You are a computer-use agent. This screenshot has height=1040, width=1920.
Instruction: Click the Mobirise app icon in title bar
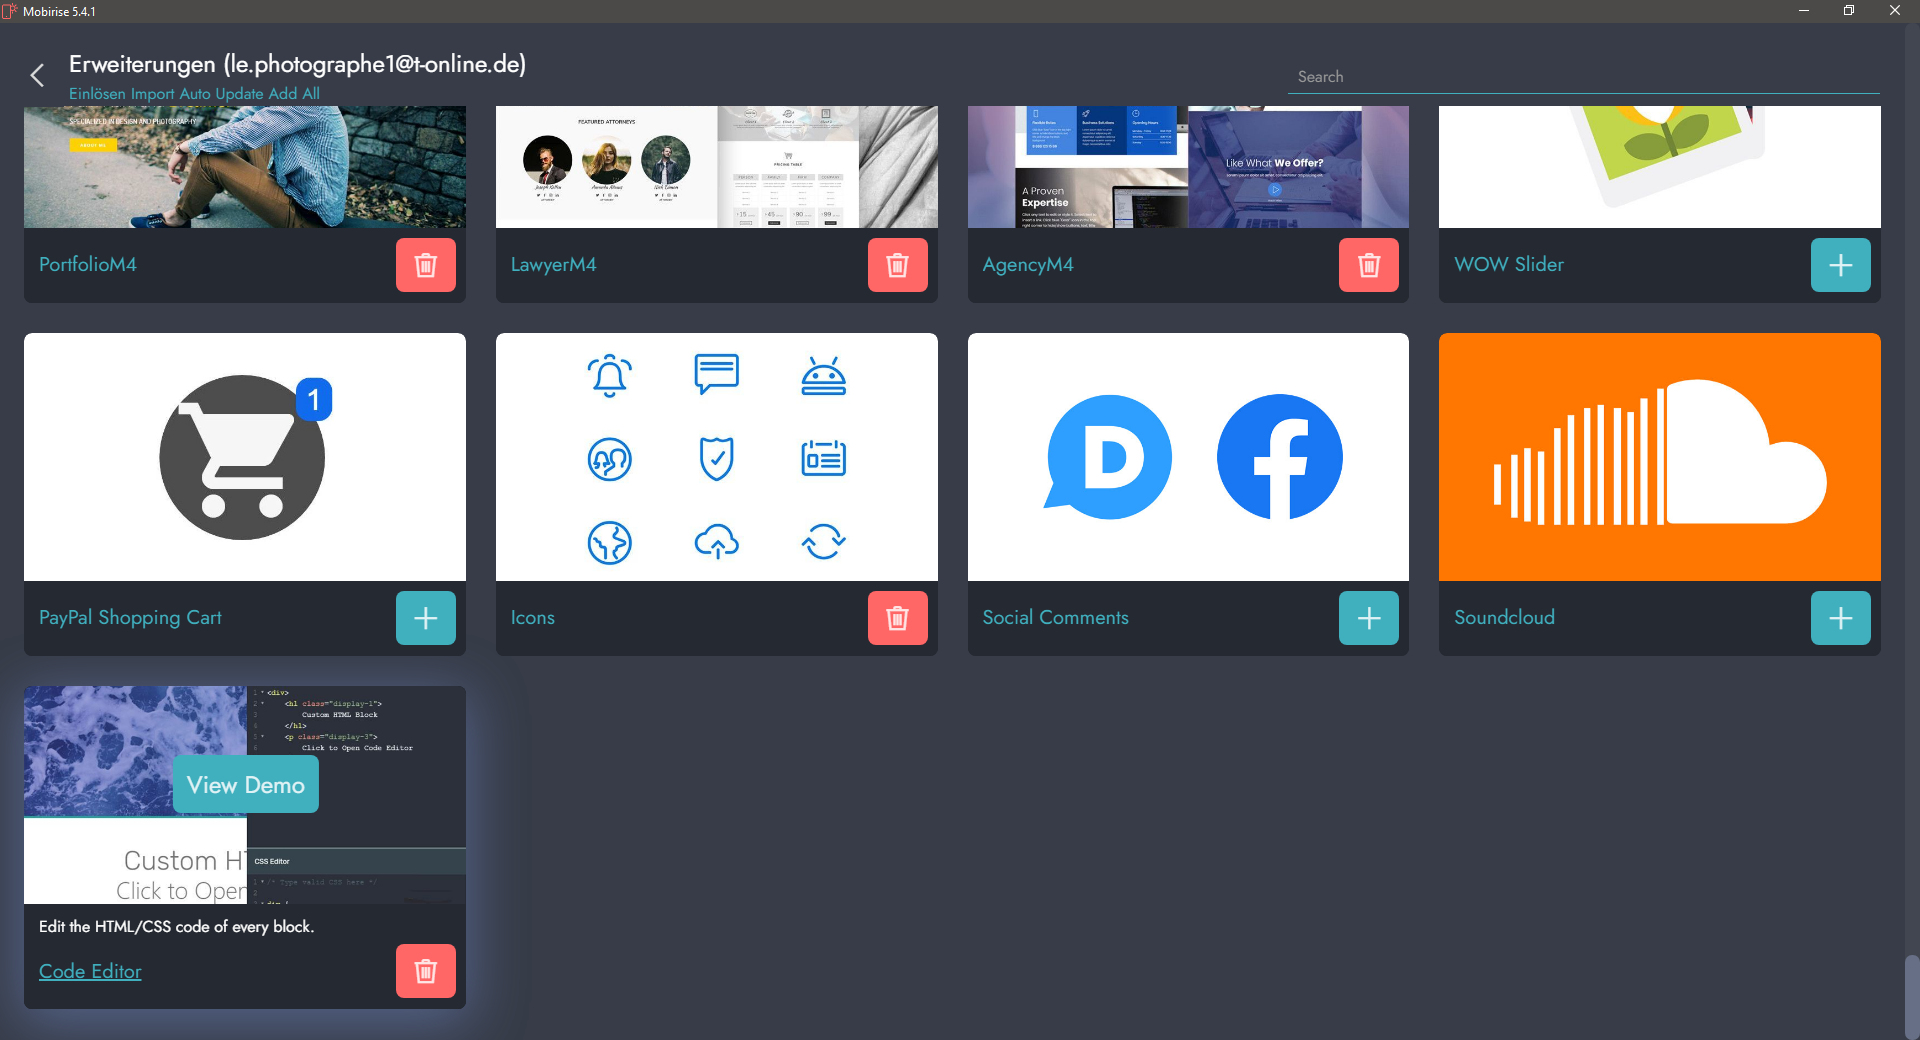[x=10, y=11]
